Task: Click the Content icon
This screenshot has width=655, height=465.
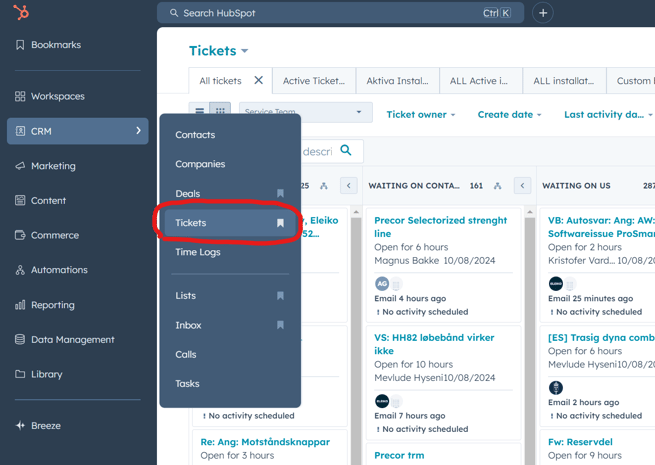Action: click(20, 201)
